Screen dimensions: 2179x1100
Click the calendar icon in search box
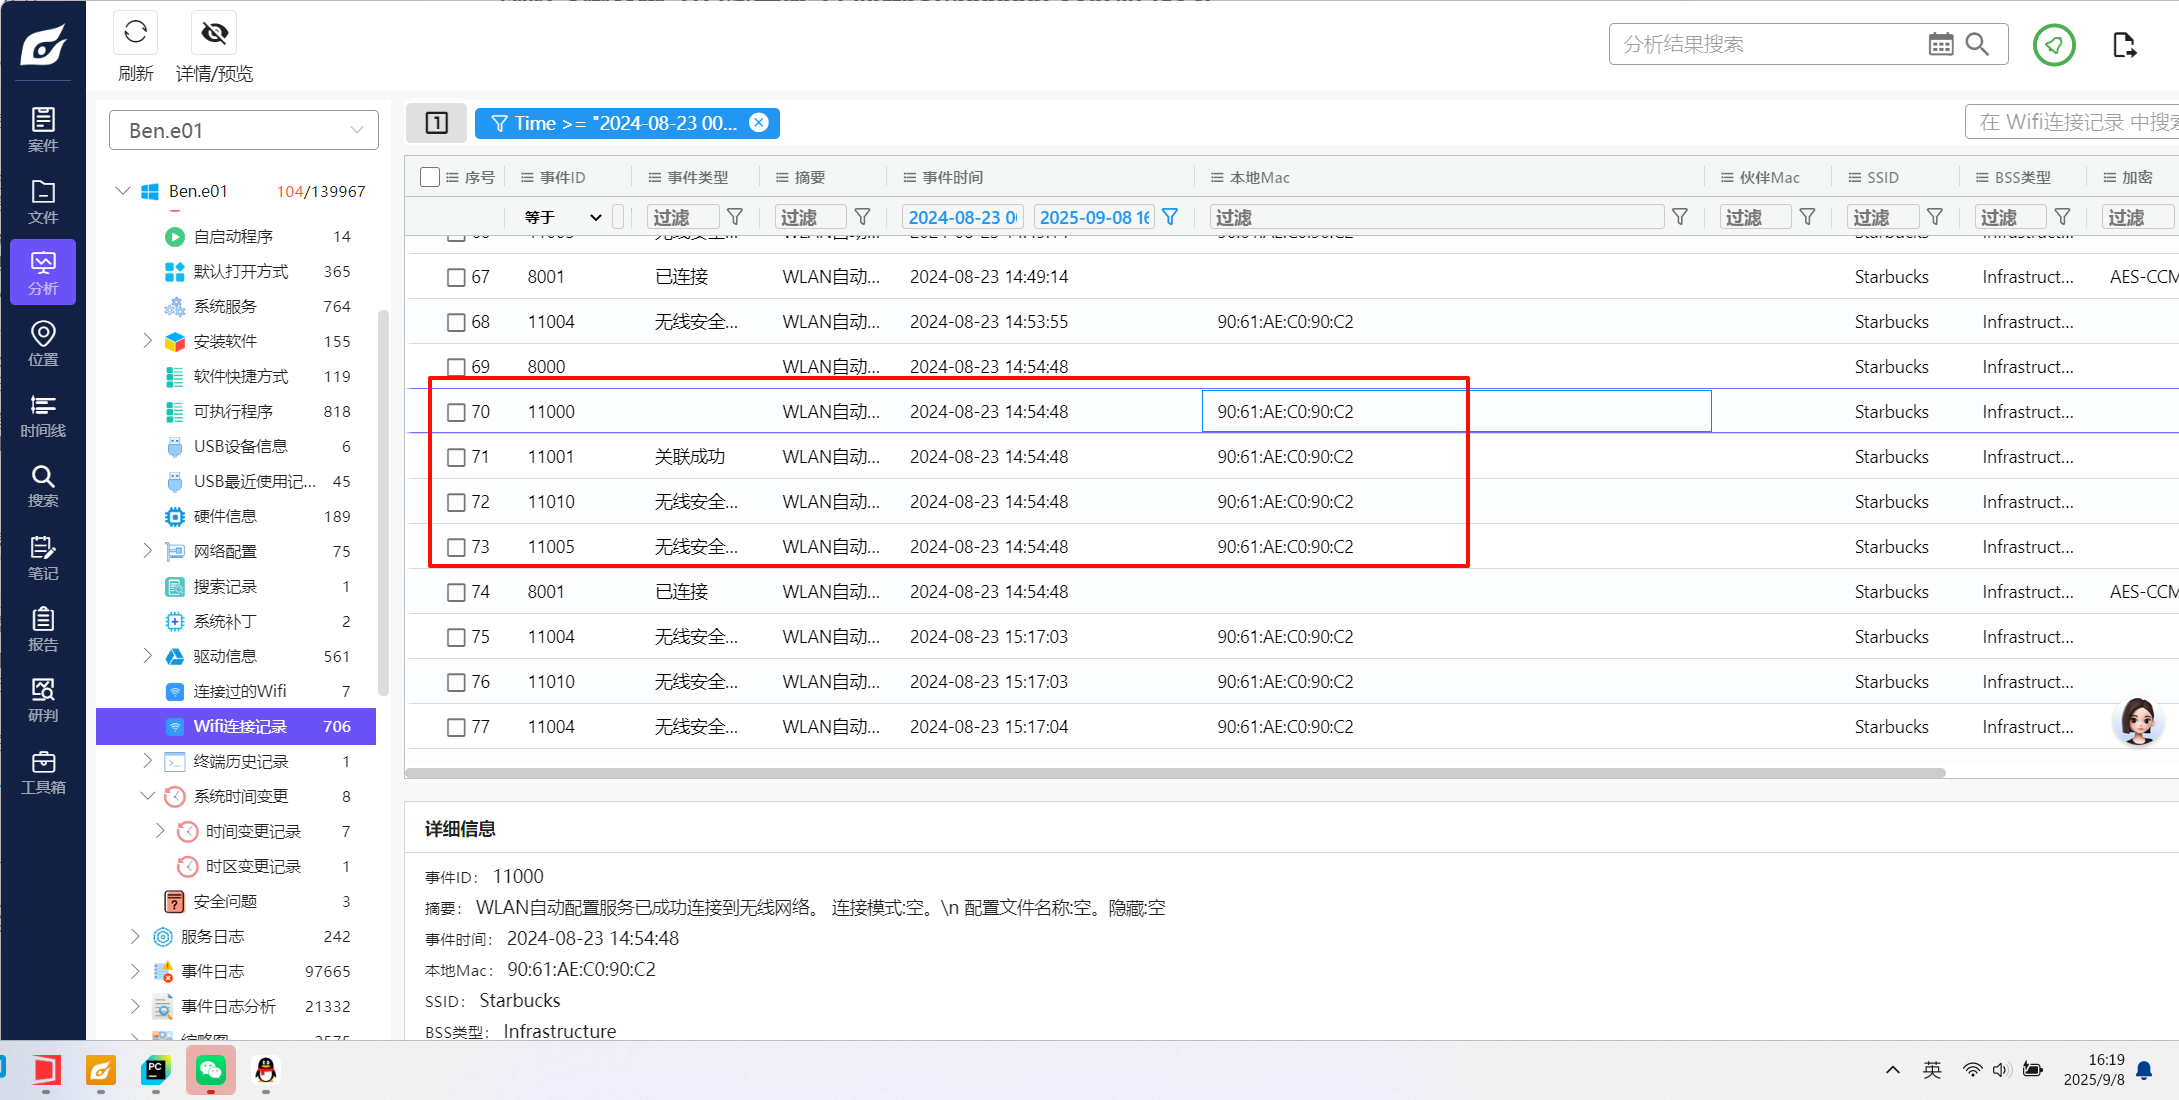coord(1940,44)
